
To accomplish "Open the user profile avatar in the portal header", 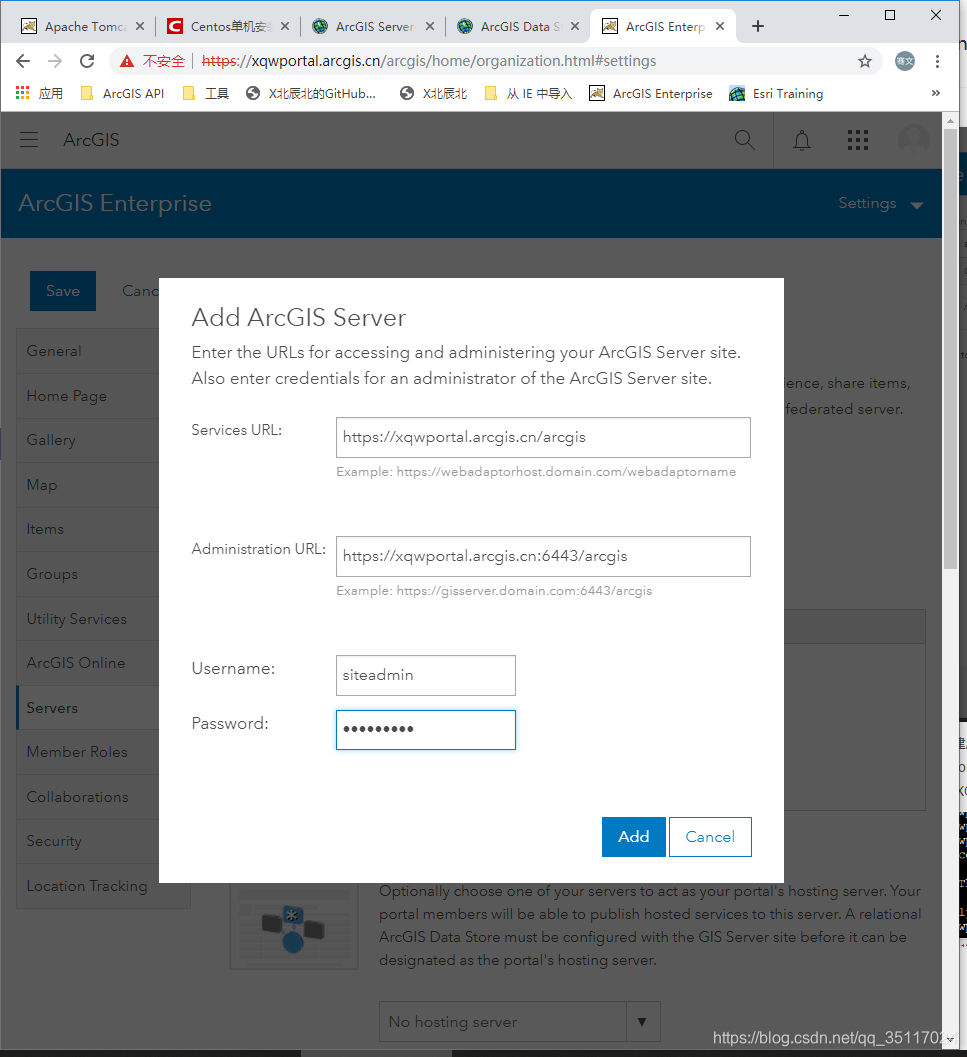I will click(x=914, y=140).
